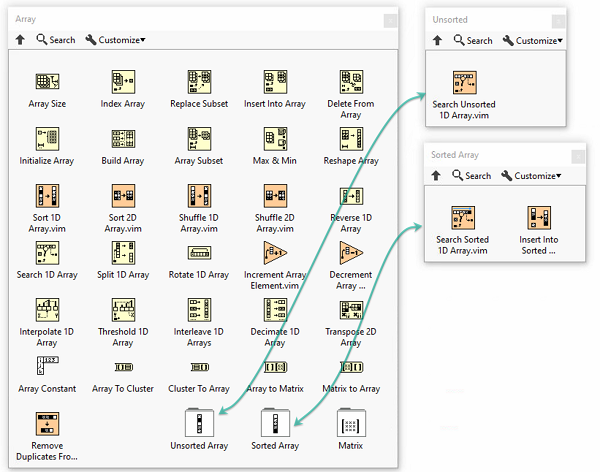Viewport: 600px width, 472px height.
Task: Select the Initialize Array function
Action: pyautogui.click(x=47, y=139)
